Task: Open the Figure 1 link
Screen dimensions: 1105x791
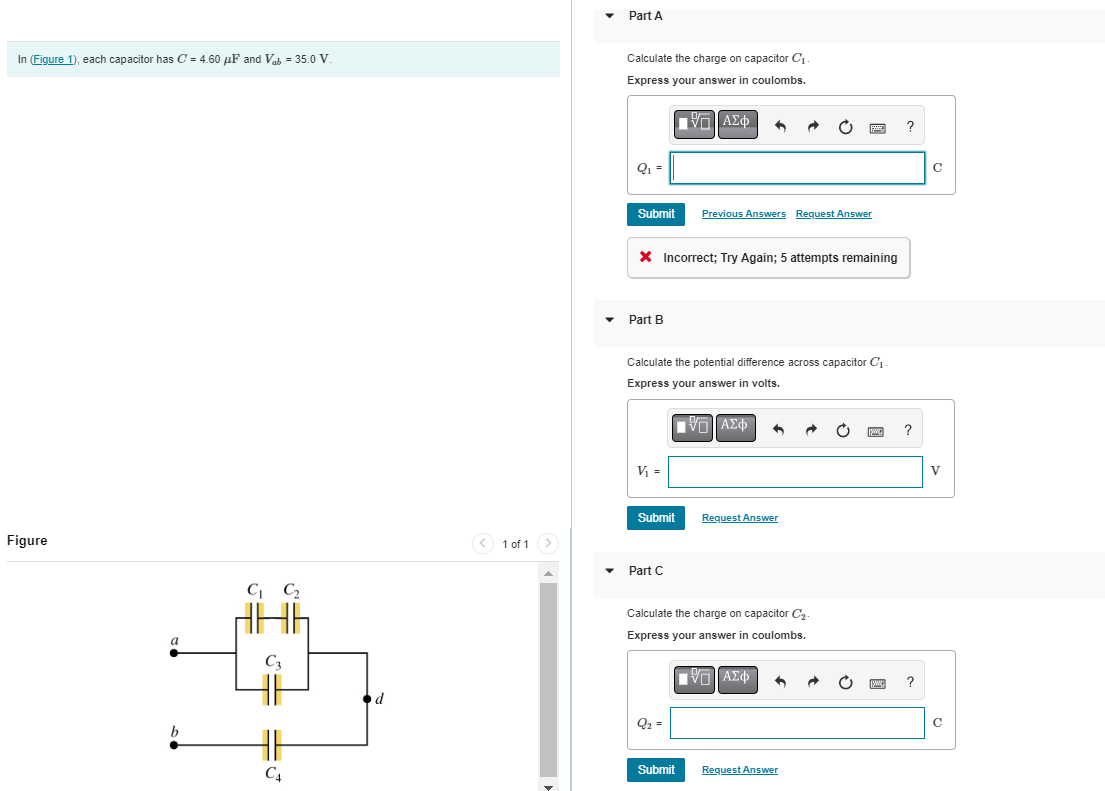Action: pyautogui.click(x=54, y=59)
